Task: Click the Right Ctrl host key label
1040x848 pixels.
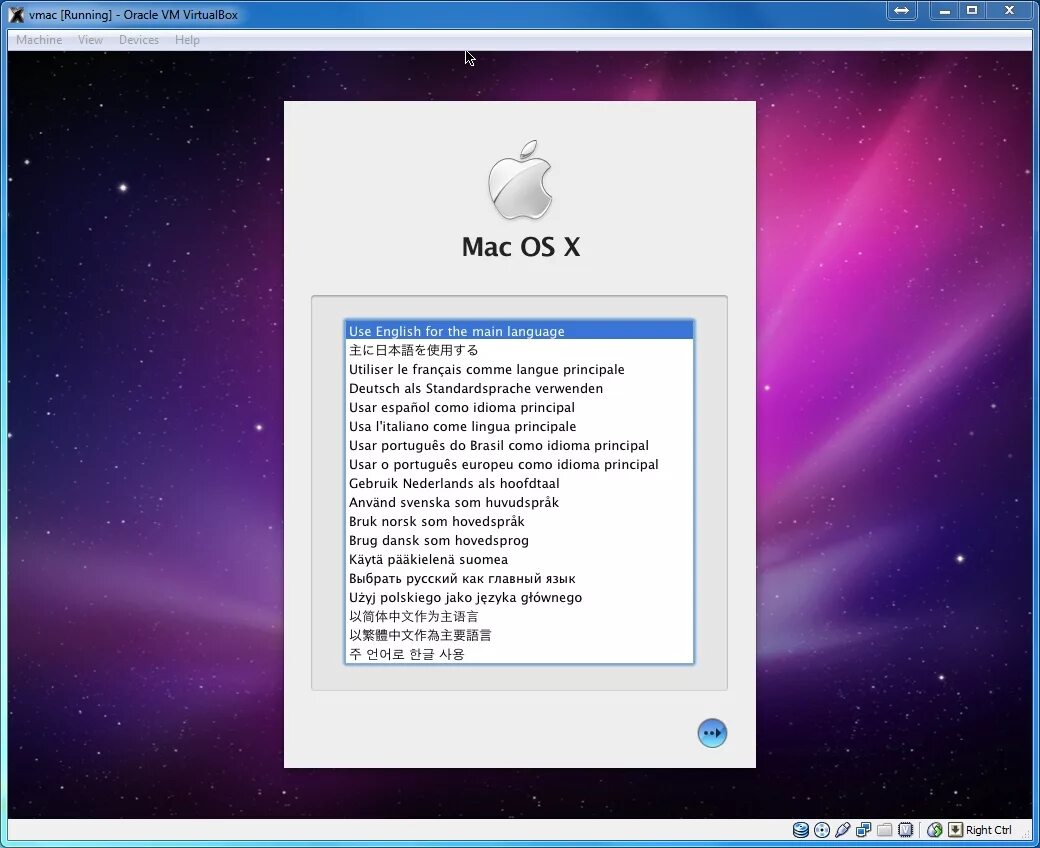Action: point(988,829)
